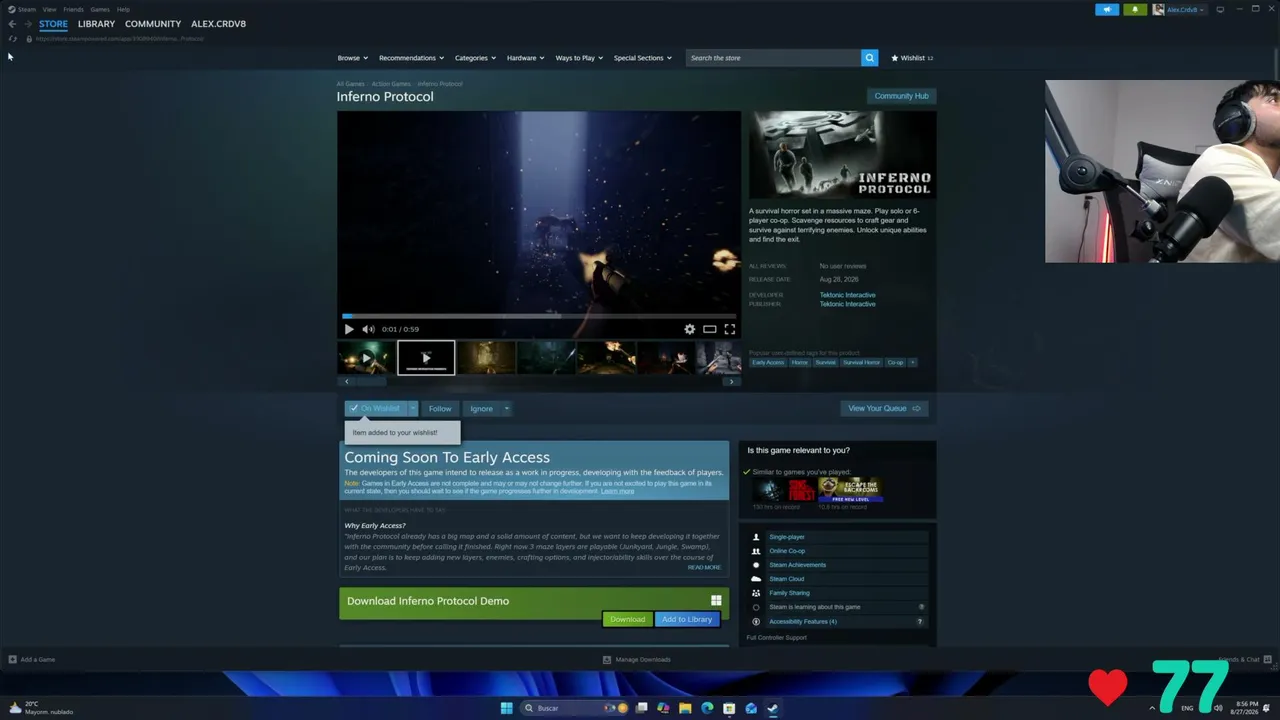Viewport: 1280px width, 720px height.
Task: Open the Tektonic Interactive developer link
Action: (x=847, y=295)
